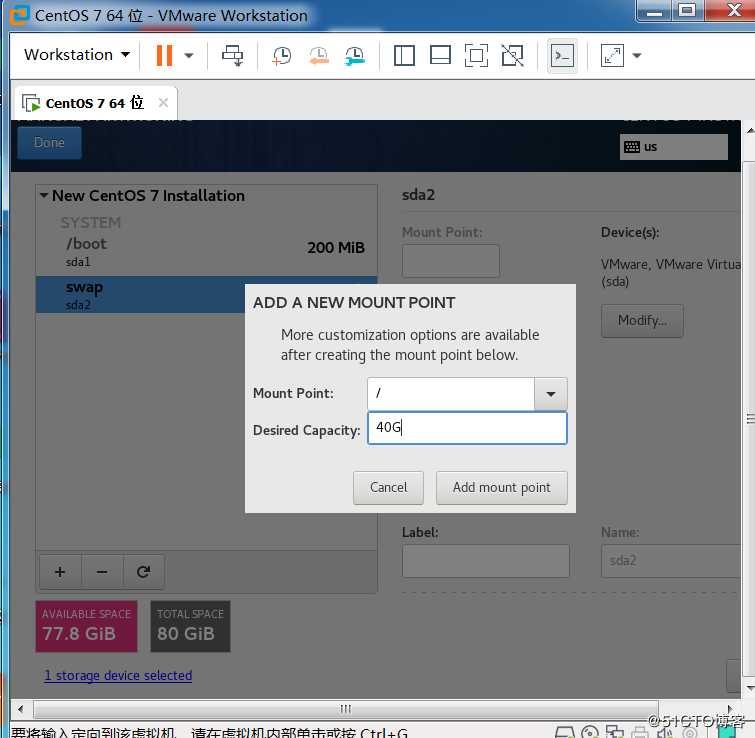Click the Available Space 77.8 GiB box
Screen dimensions: 755x738
click(86, 626)
